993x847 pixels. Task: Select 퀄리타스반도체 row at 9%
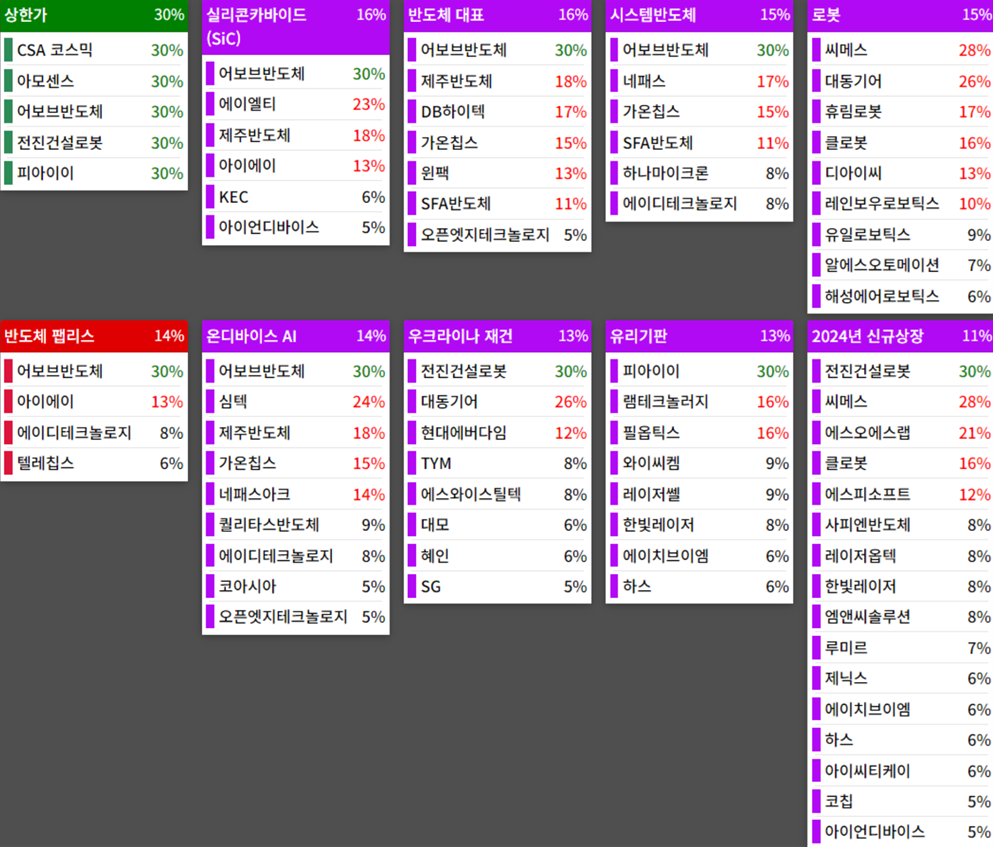[x=296, y=525]
